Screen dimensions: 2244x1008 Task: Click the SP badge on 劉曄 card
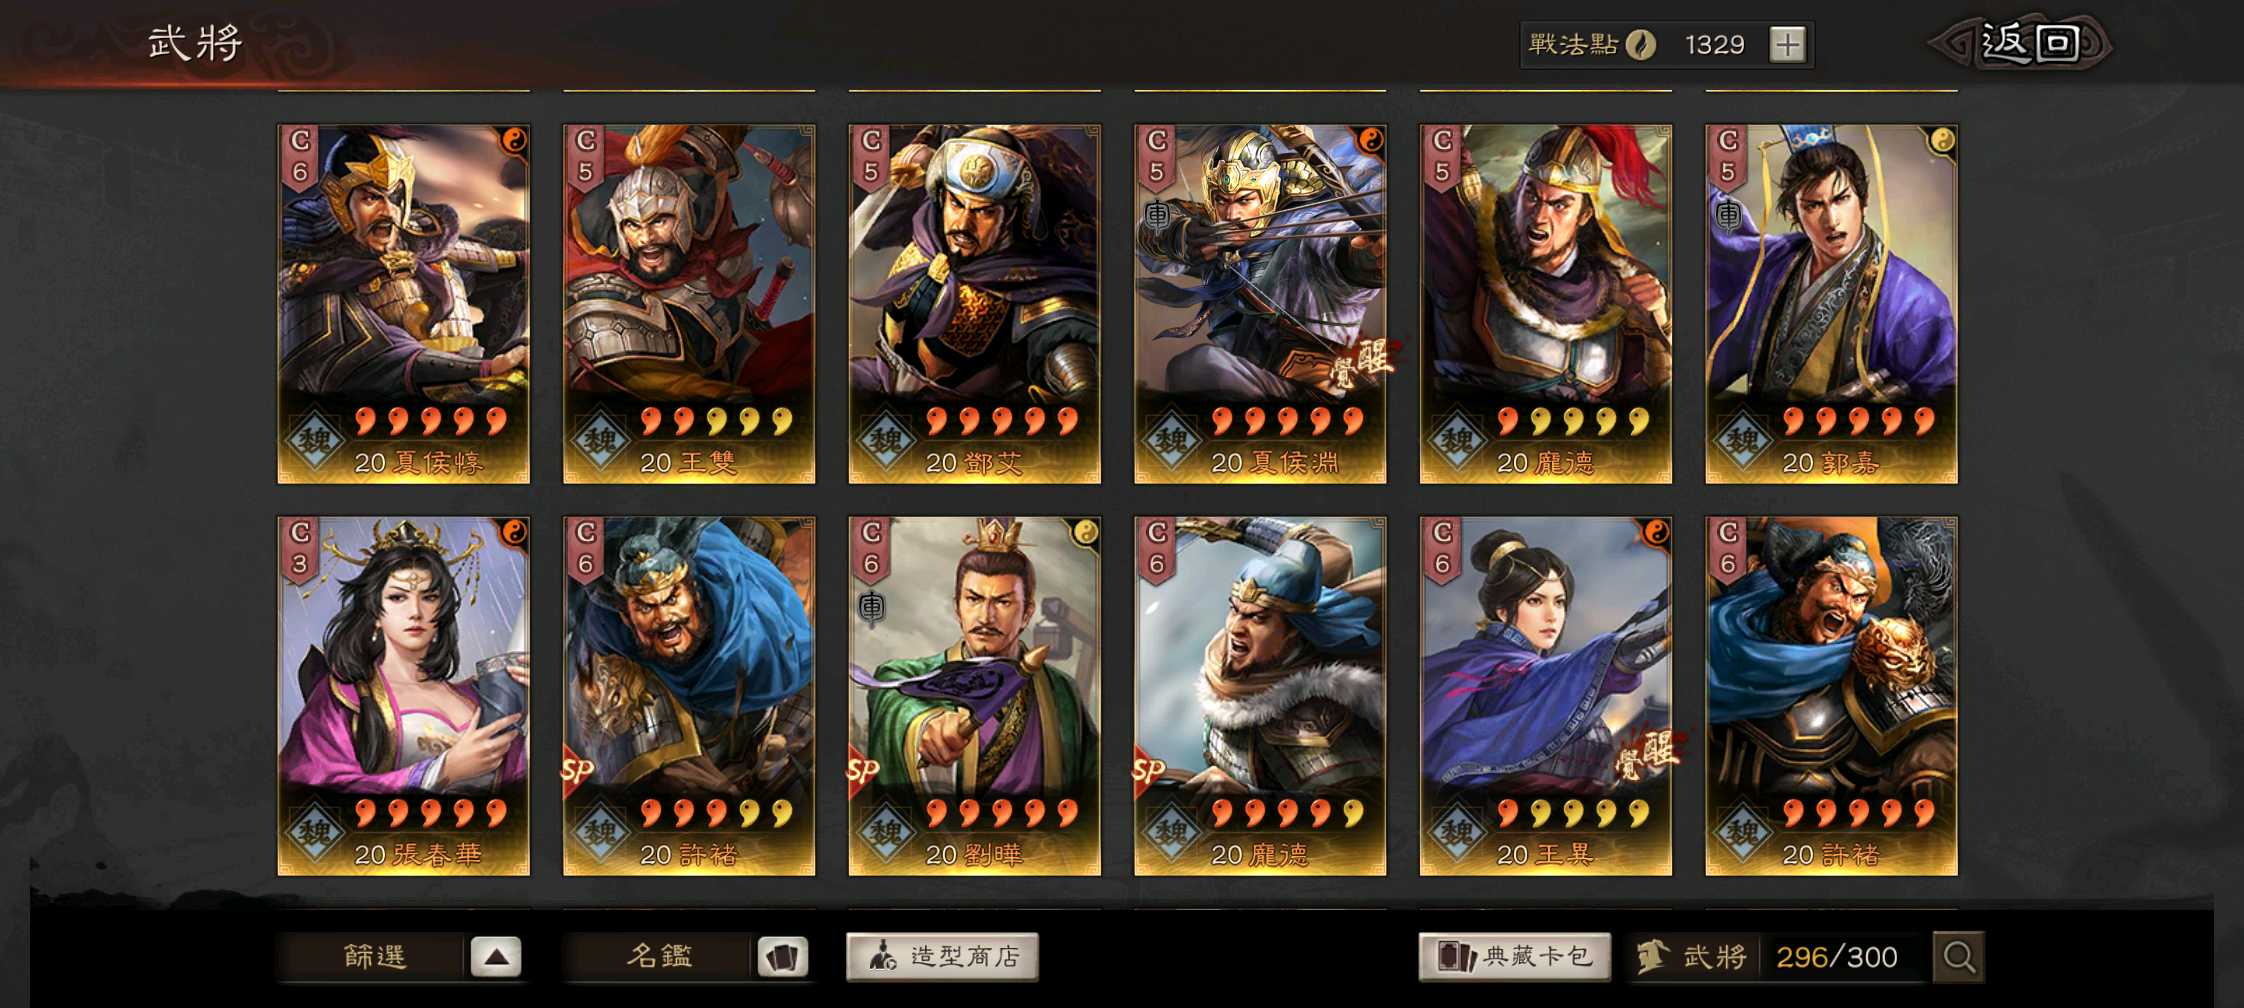point(863,771)
